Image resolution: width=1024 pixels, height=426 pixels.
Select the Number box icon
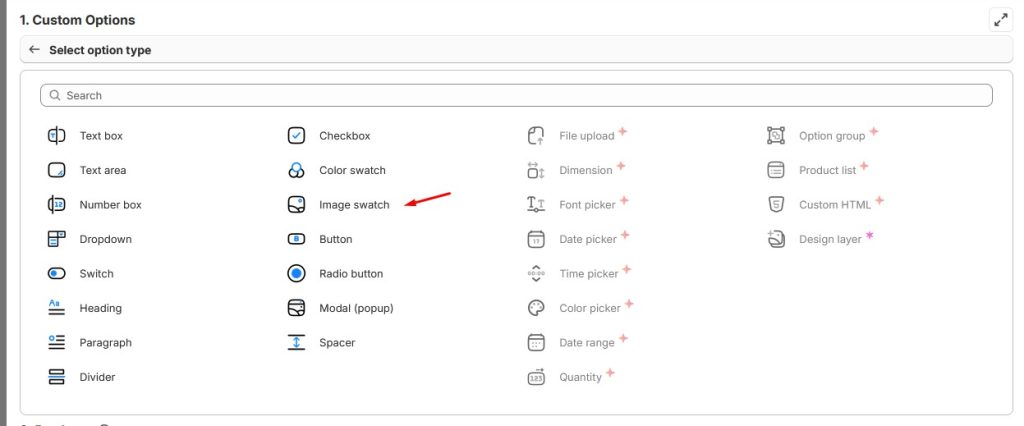pyautogui.click(x=57, y=205)
